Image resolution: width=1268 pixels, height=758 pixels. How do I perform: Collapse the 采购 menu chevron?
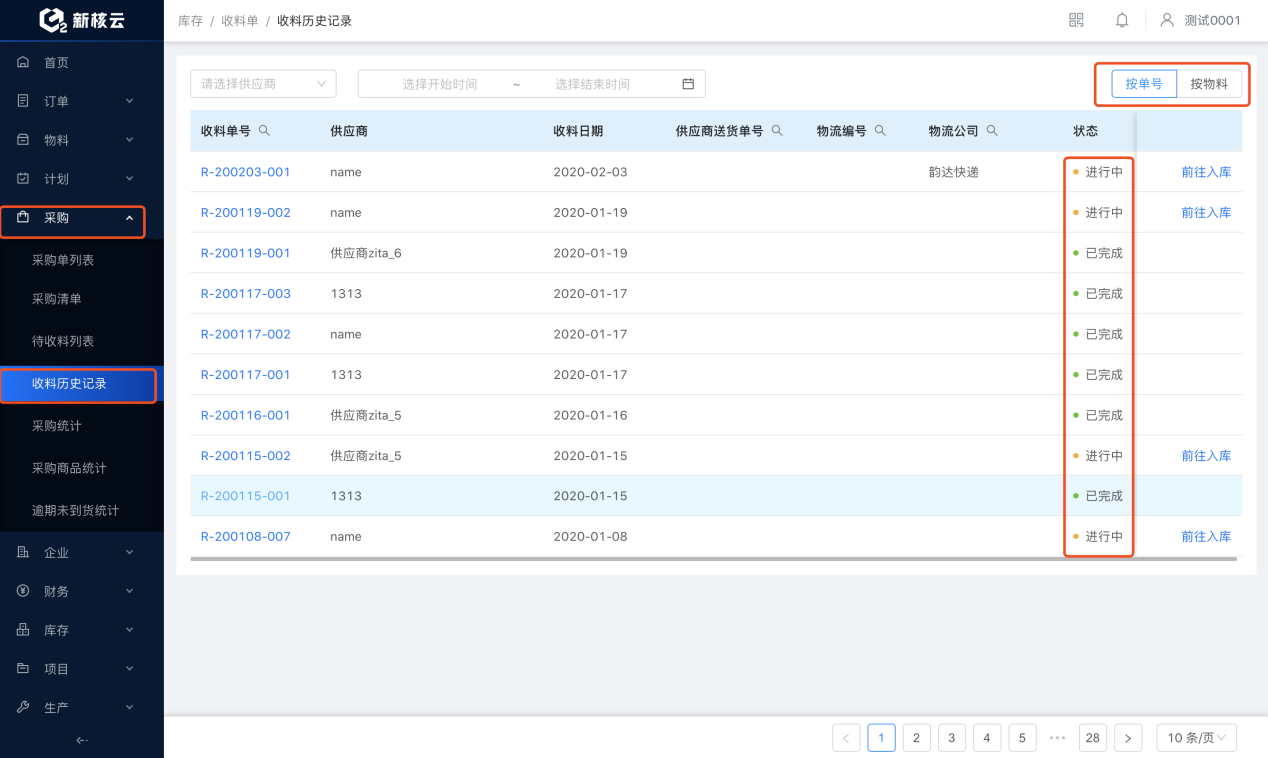click(x=129, y=217)
